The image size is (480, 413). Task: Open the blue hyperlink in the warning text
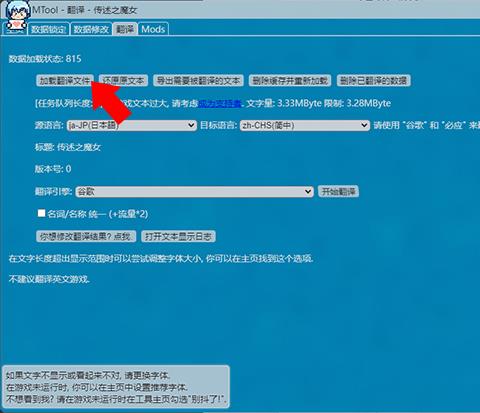(x=219, y=103)
